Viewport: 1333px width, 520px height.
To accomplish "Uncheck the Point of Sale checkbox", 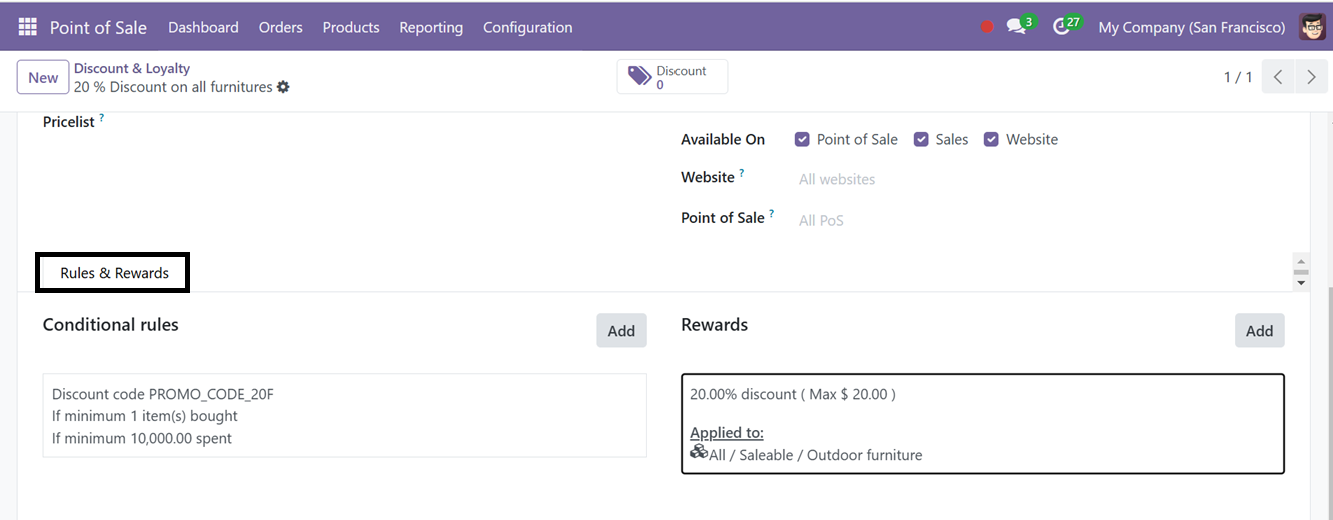I will click(802, 139).
